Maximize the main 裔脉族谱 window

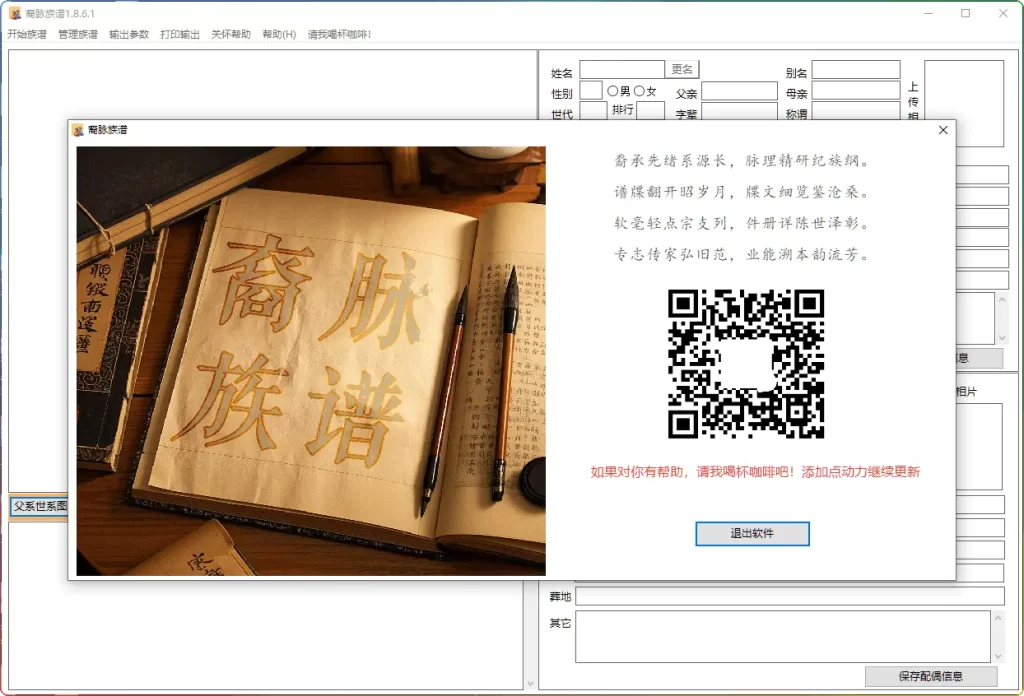[965, 13]
